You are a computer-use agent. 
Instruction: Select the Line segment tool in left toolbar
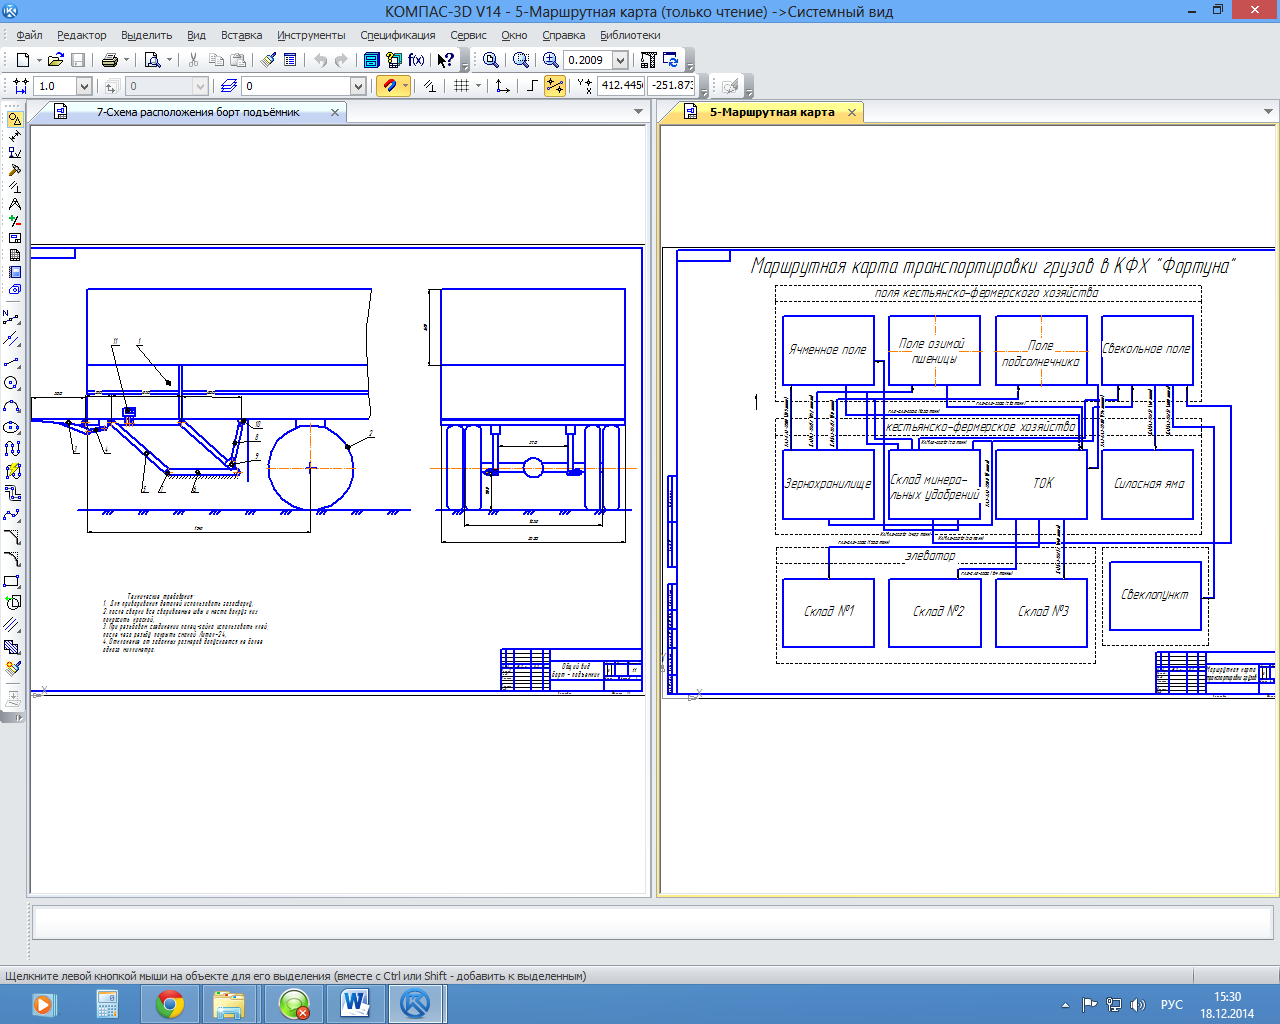[12, 362]
